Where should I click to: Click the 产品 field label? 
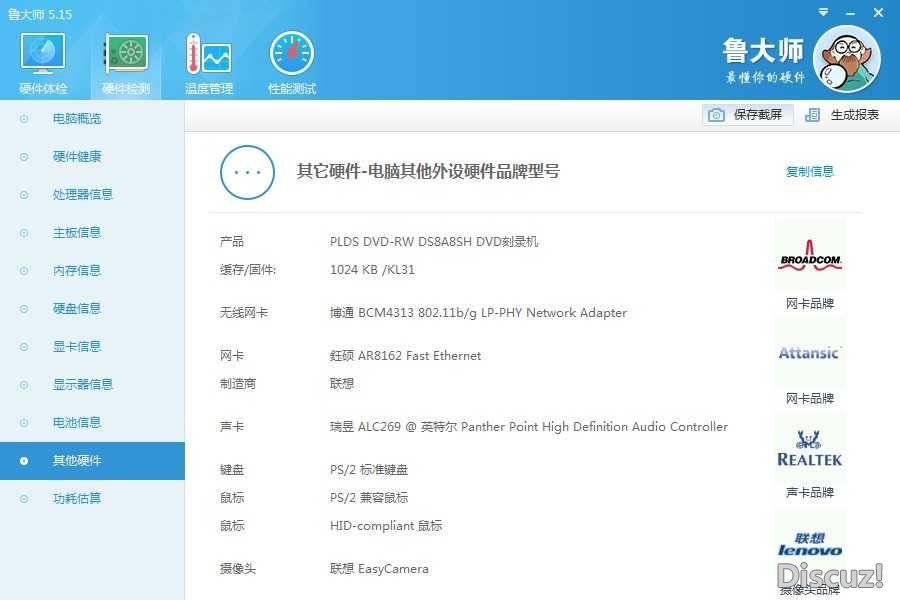click(x=231, y=242)
